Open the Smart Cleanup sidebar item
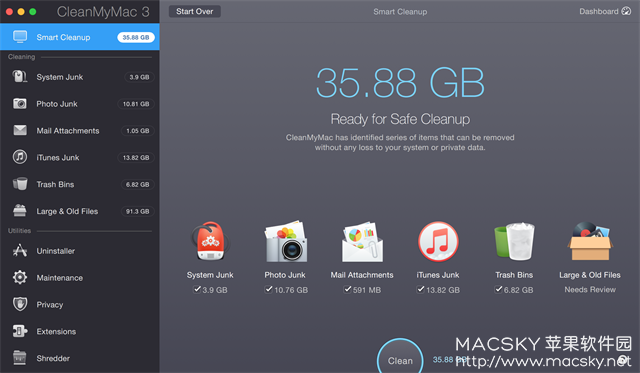Image resolution: width=640 pixels, height=373 pixels. pyautogui.click(x=80, y=37)
